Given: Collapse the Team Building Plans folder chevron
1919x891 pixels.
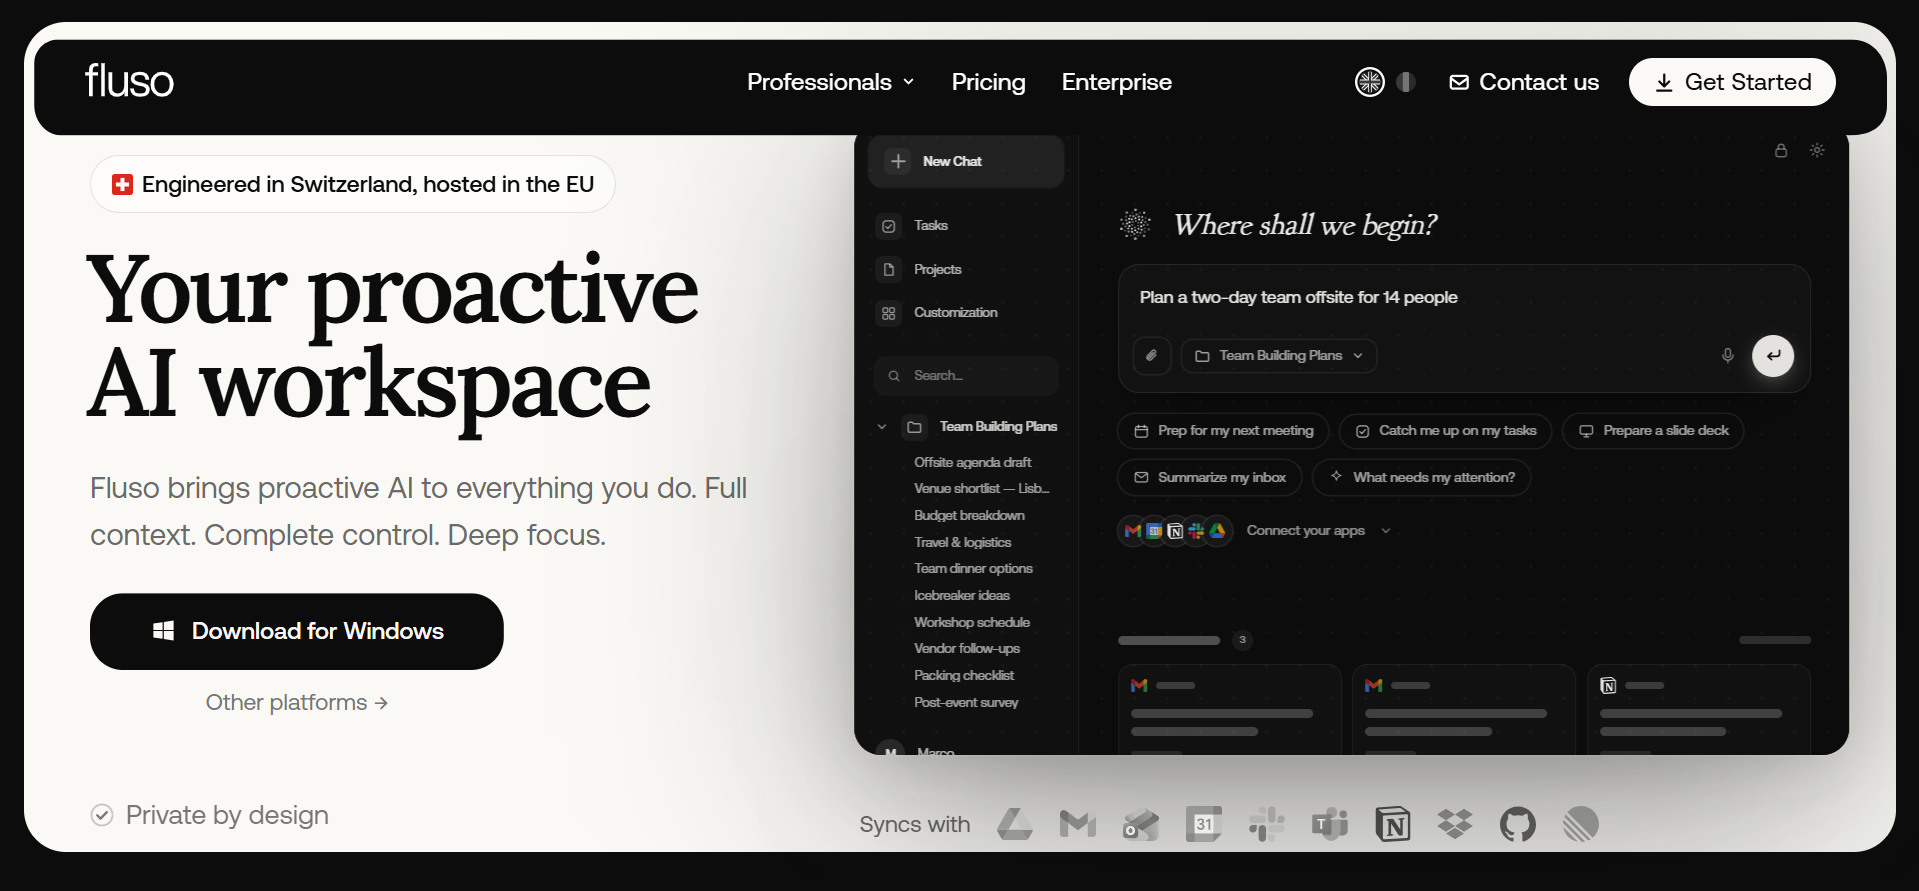Looking at the screenshot, I should point(882,427).
